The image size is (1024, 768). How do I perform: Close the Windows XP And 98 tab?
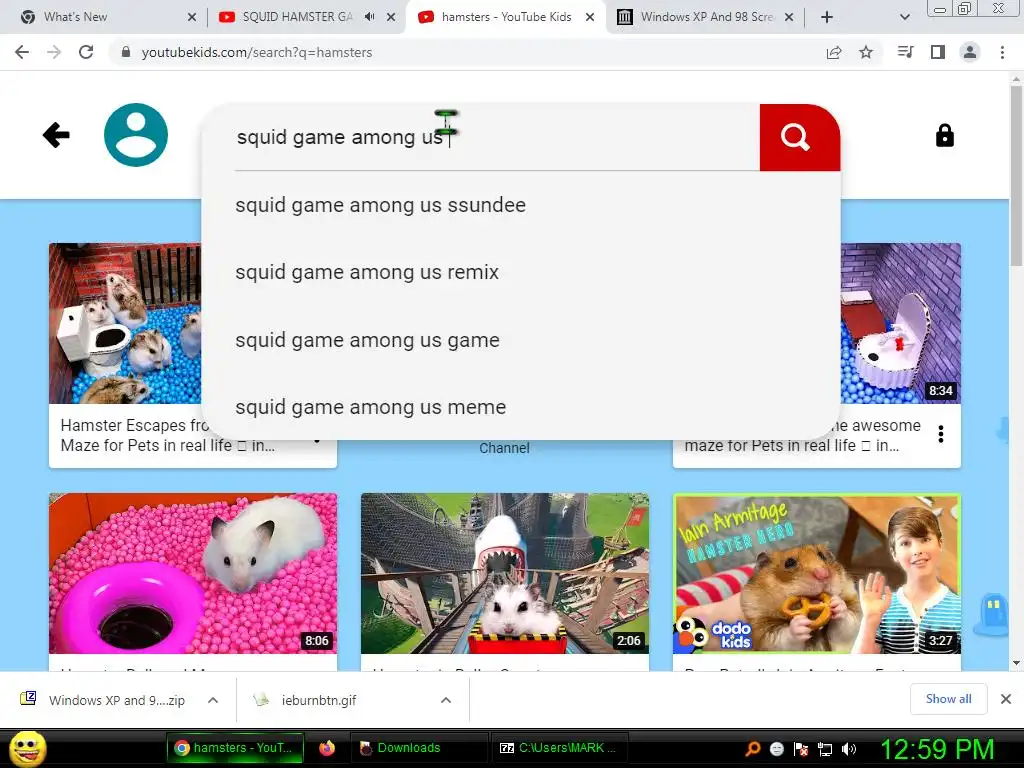(789, 17)
